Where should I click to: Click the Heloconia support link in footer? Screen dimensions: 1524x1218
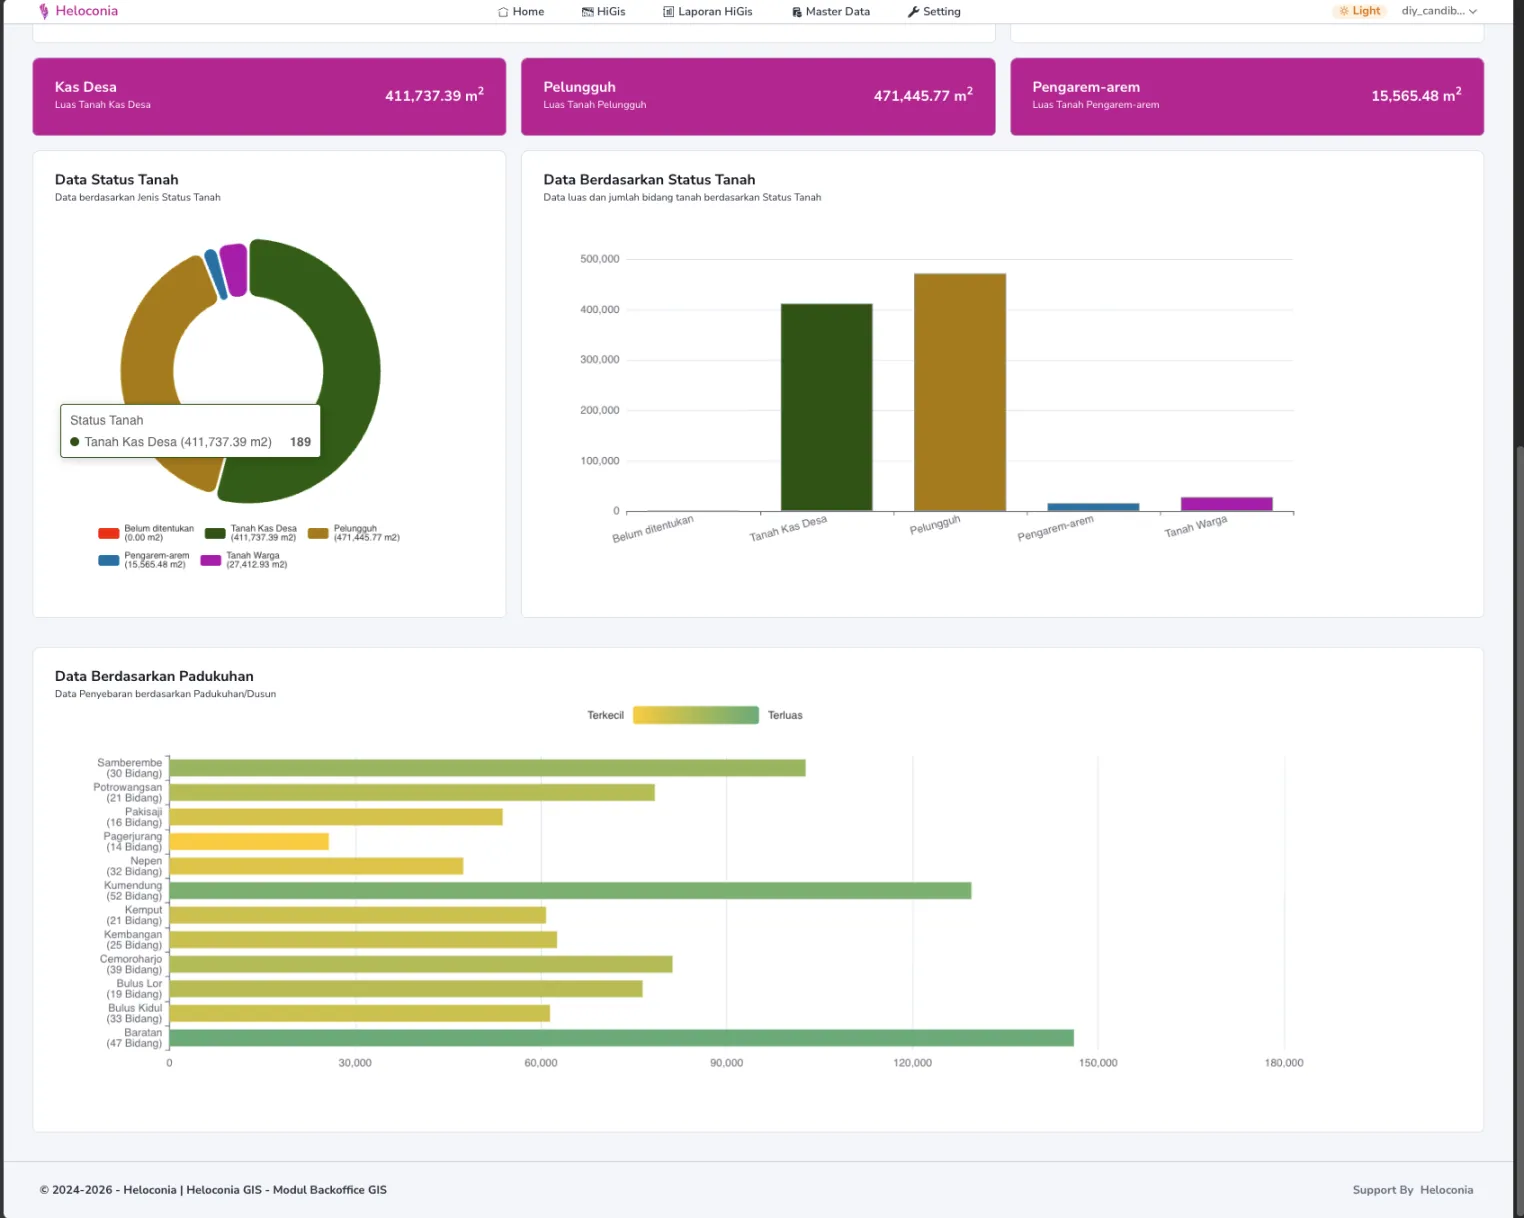click(1446, 1190)
